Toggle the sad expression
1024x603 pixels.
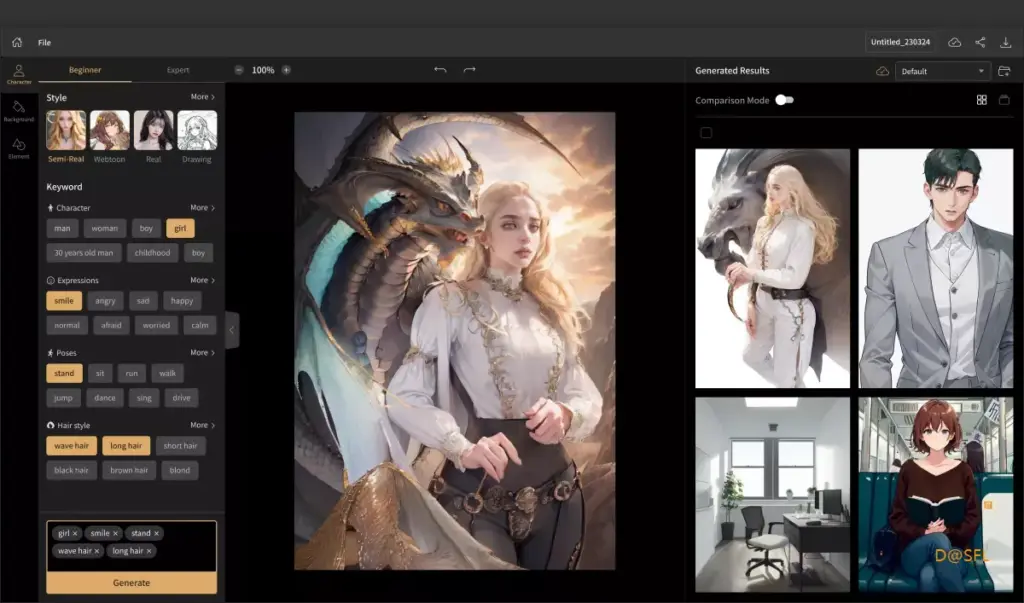pyautogui.click(x=143, y=301)
